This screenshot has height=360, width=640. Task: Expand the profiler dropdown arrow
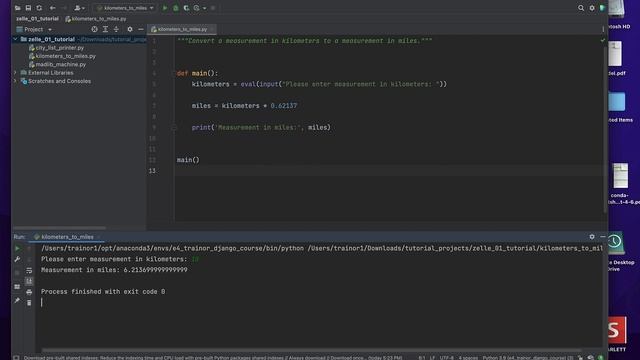[x=204, y=8]
